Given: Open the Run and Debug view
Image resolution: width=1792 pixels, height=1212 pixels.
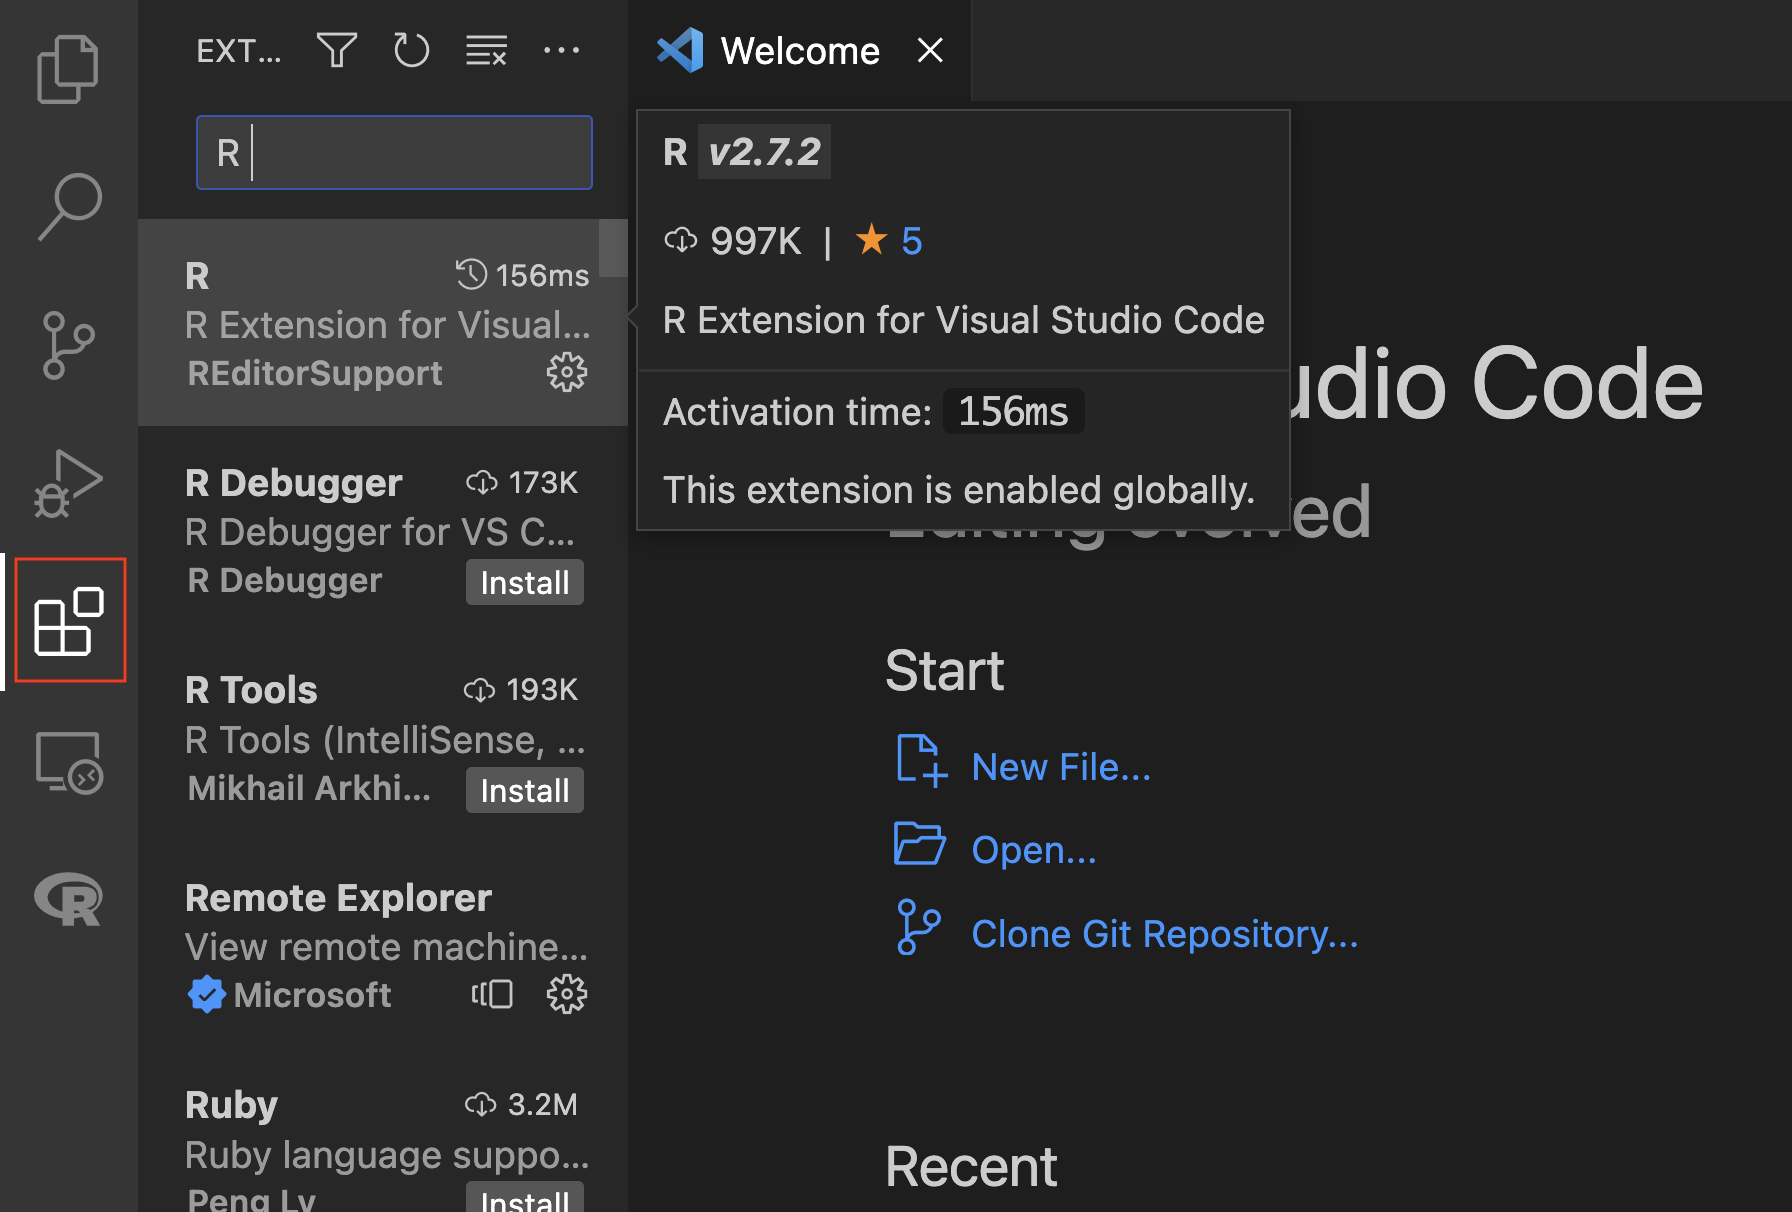Looking at the screenshot, I should pos(68,484).
